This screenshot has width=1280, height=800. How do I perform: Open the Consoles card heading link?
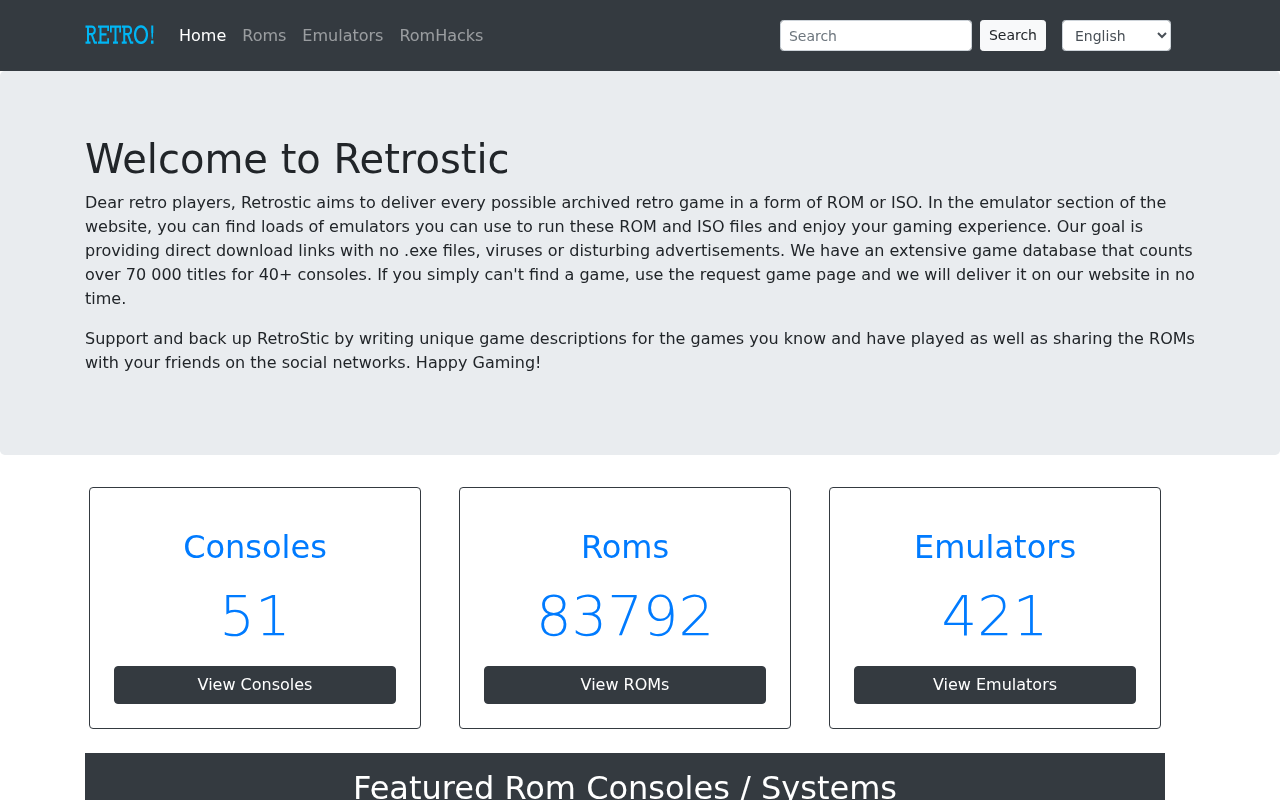point(255,547)
